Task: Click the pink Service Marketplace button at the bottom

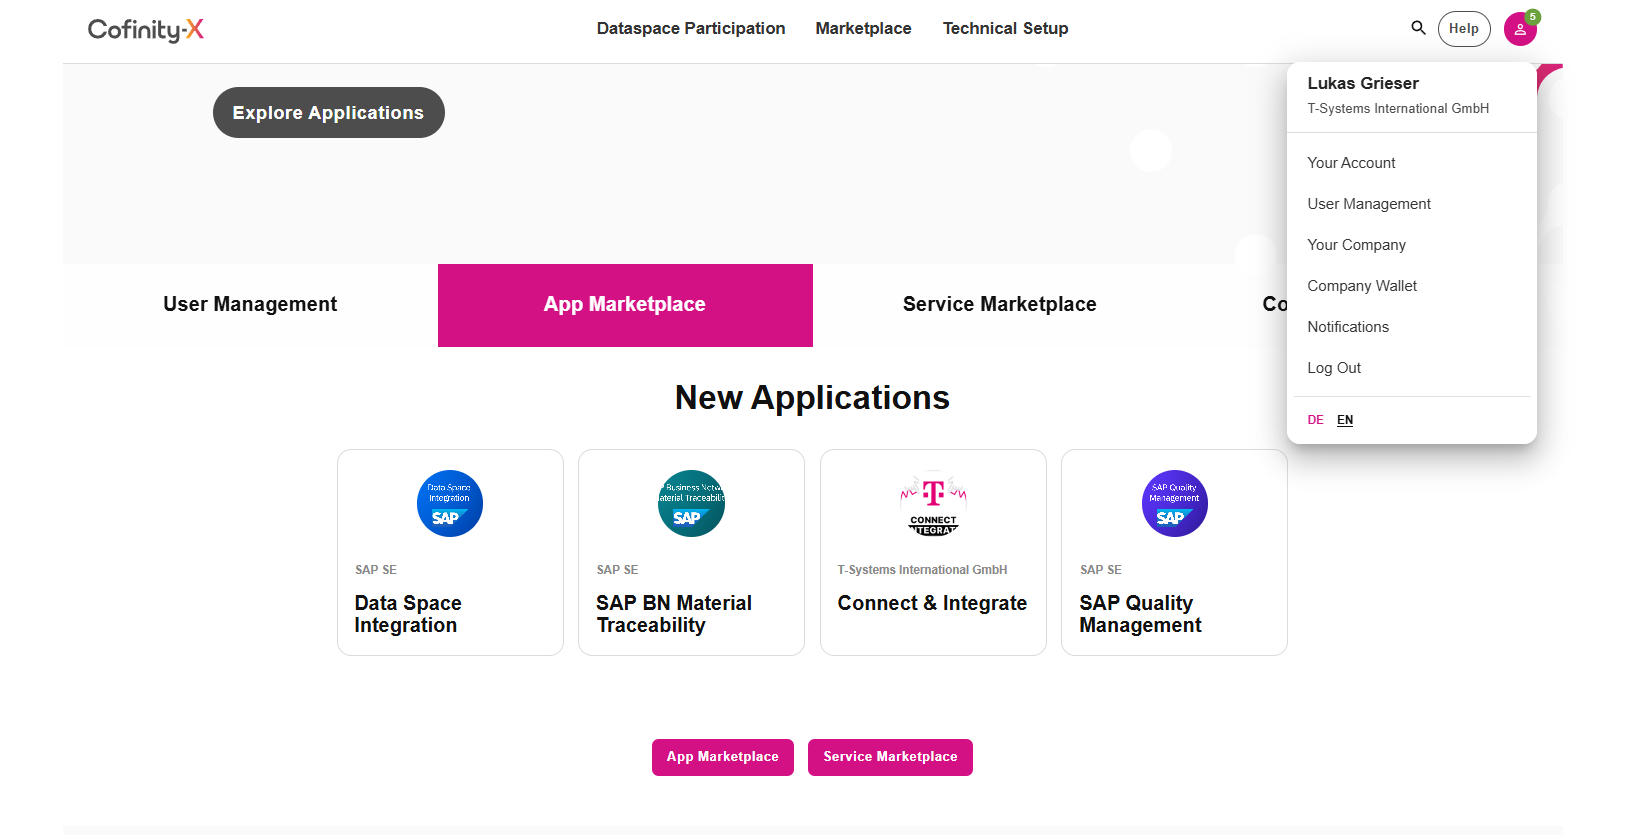Action: coord(890,757)
